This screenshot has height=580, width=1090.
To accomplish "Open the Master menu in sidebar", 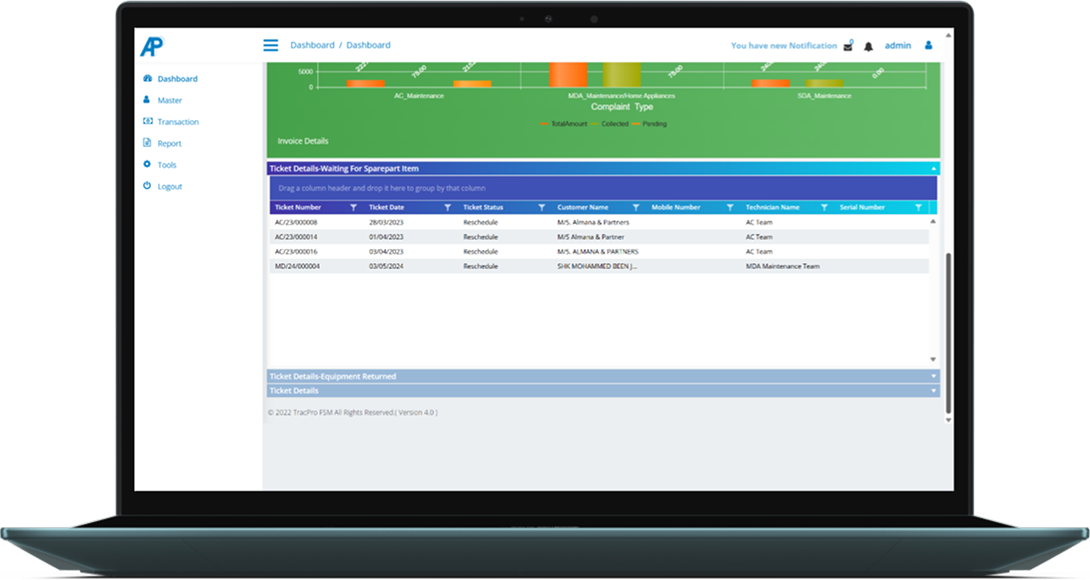I will click(x=169, y=100).
